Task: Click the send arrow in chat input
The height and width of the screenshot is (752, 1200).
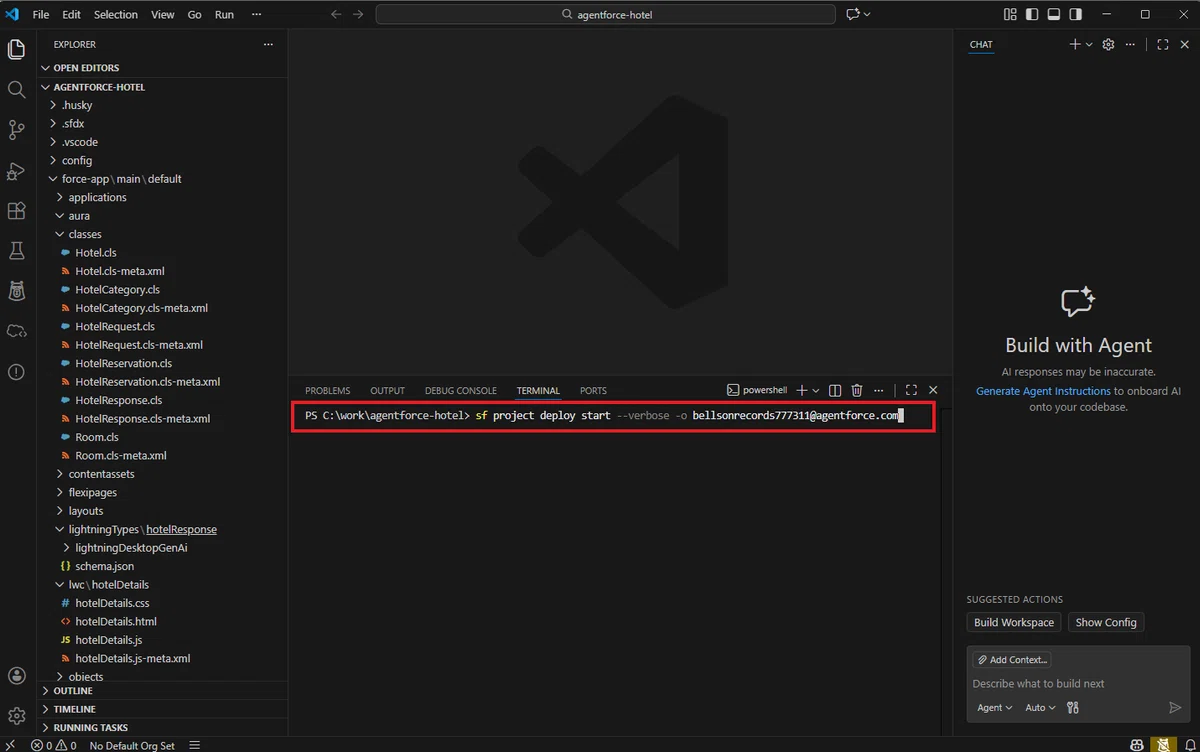Action: [1175, 707]
